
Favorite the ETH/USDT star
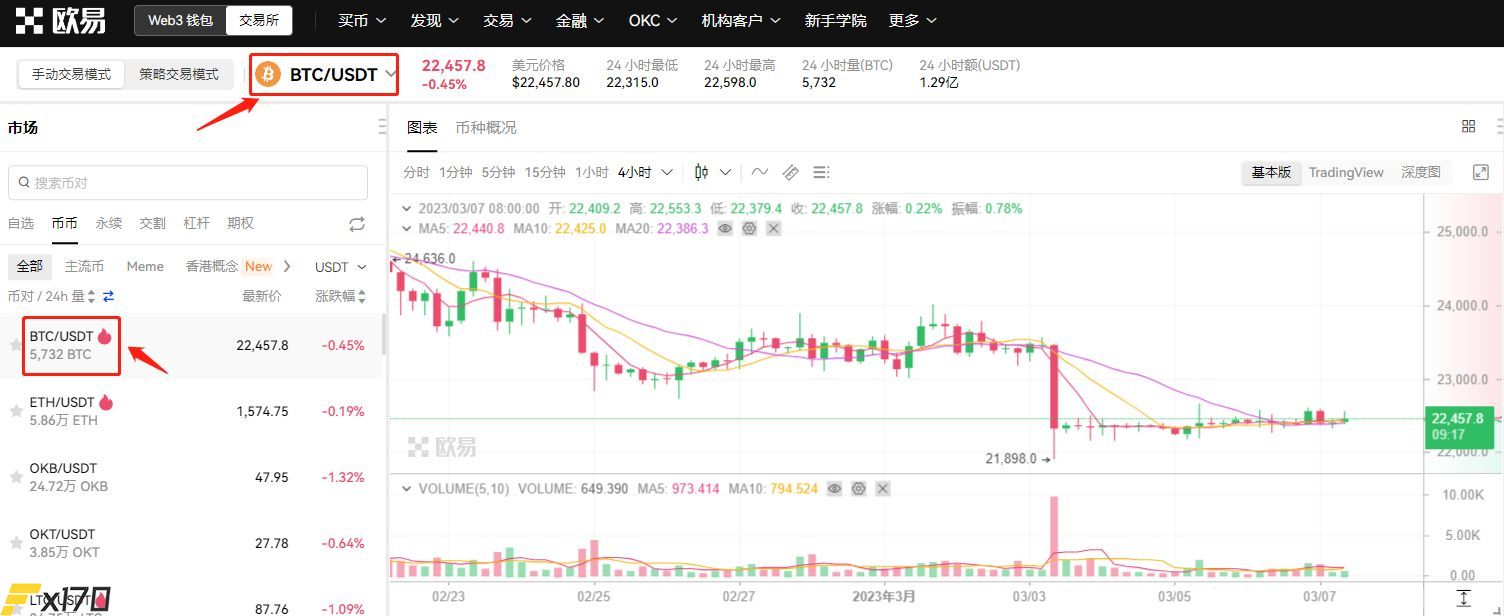click(16, 411)
